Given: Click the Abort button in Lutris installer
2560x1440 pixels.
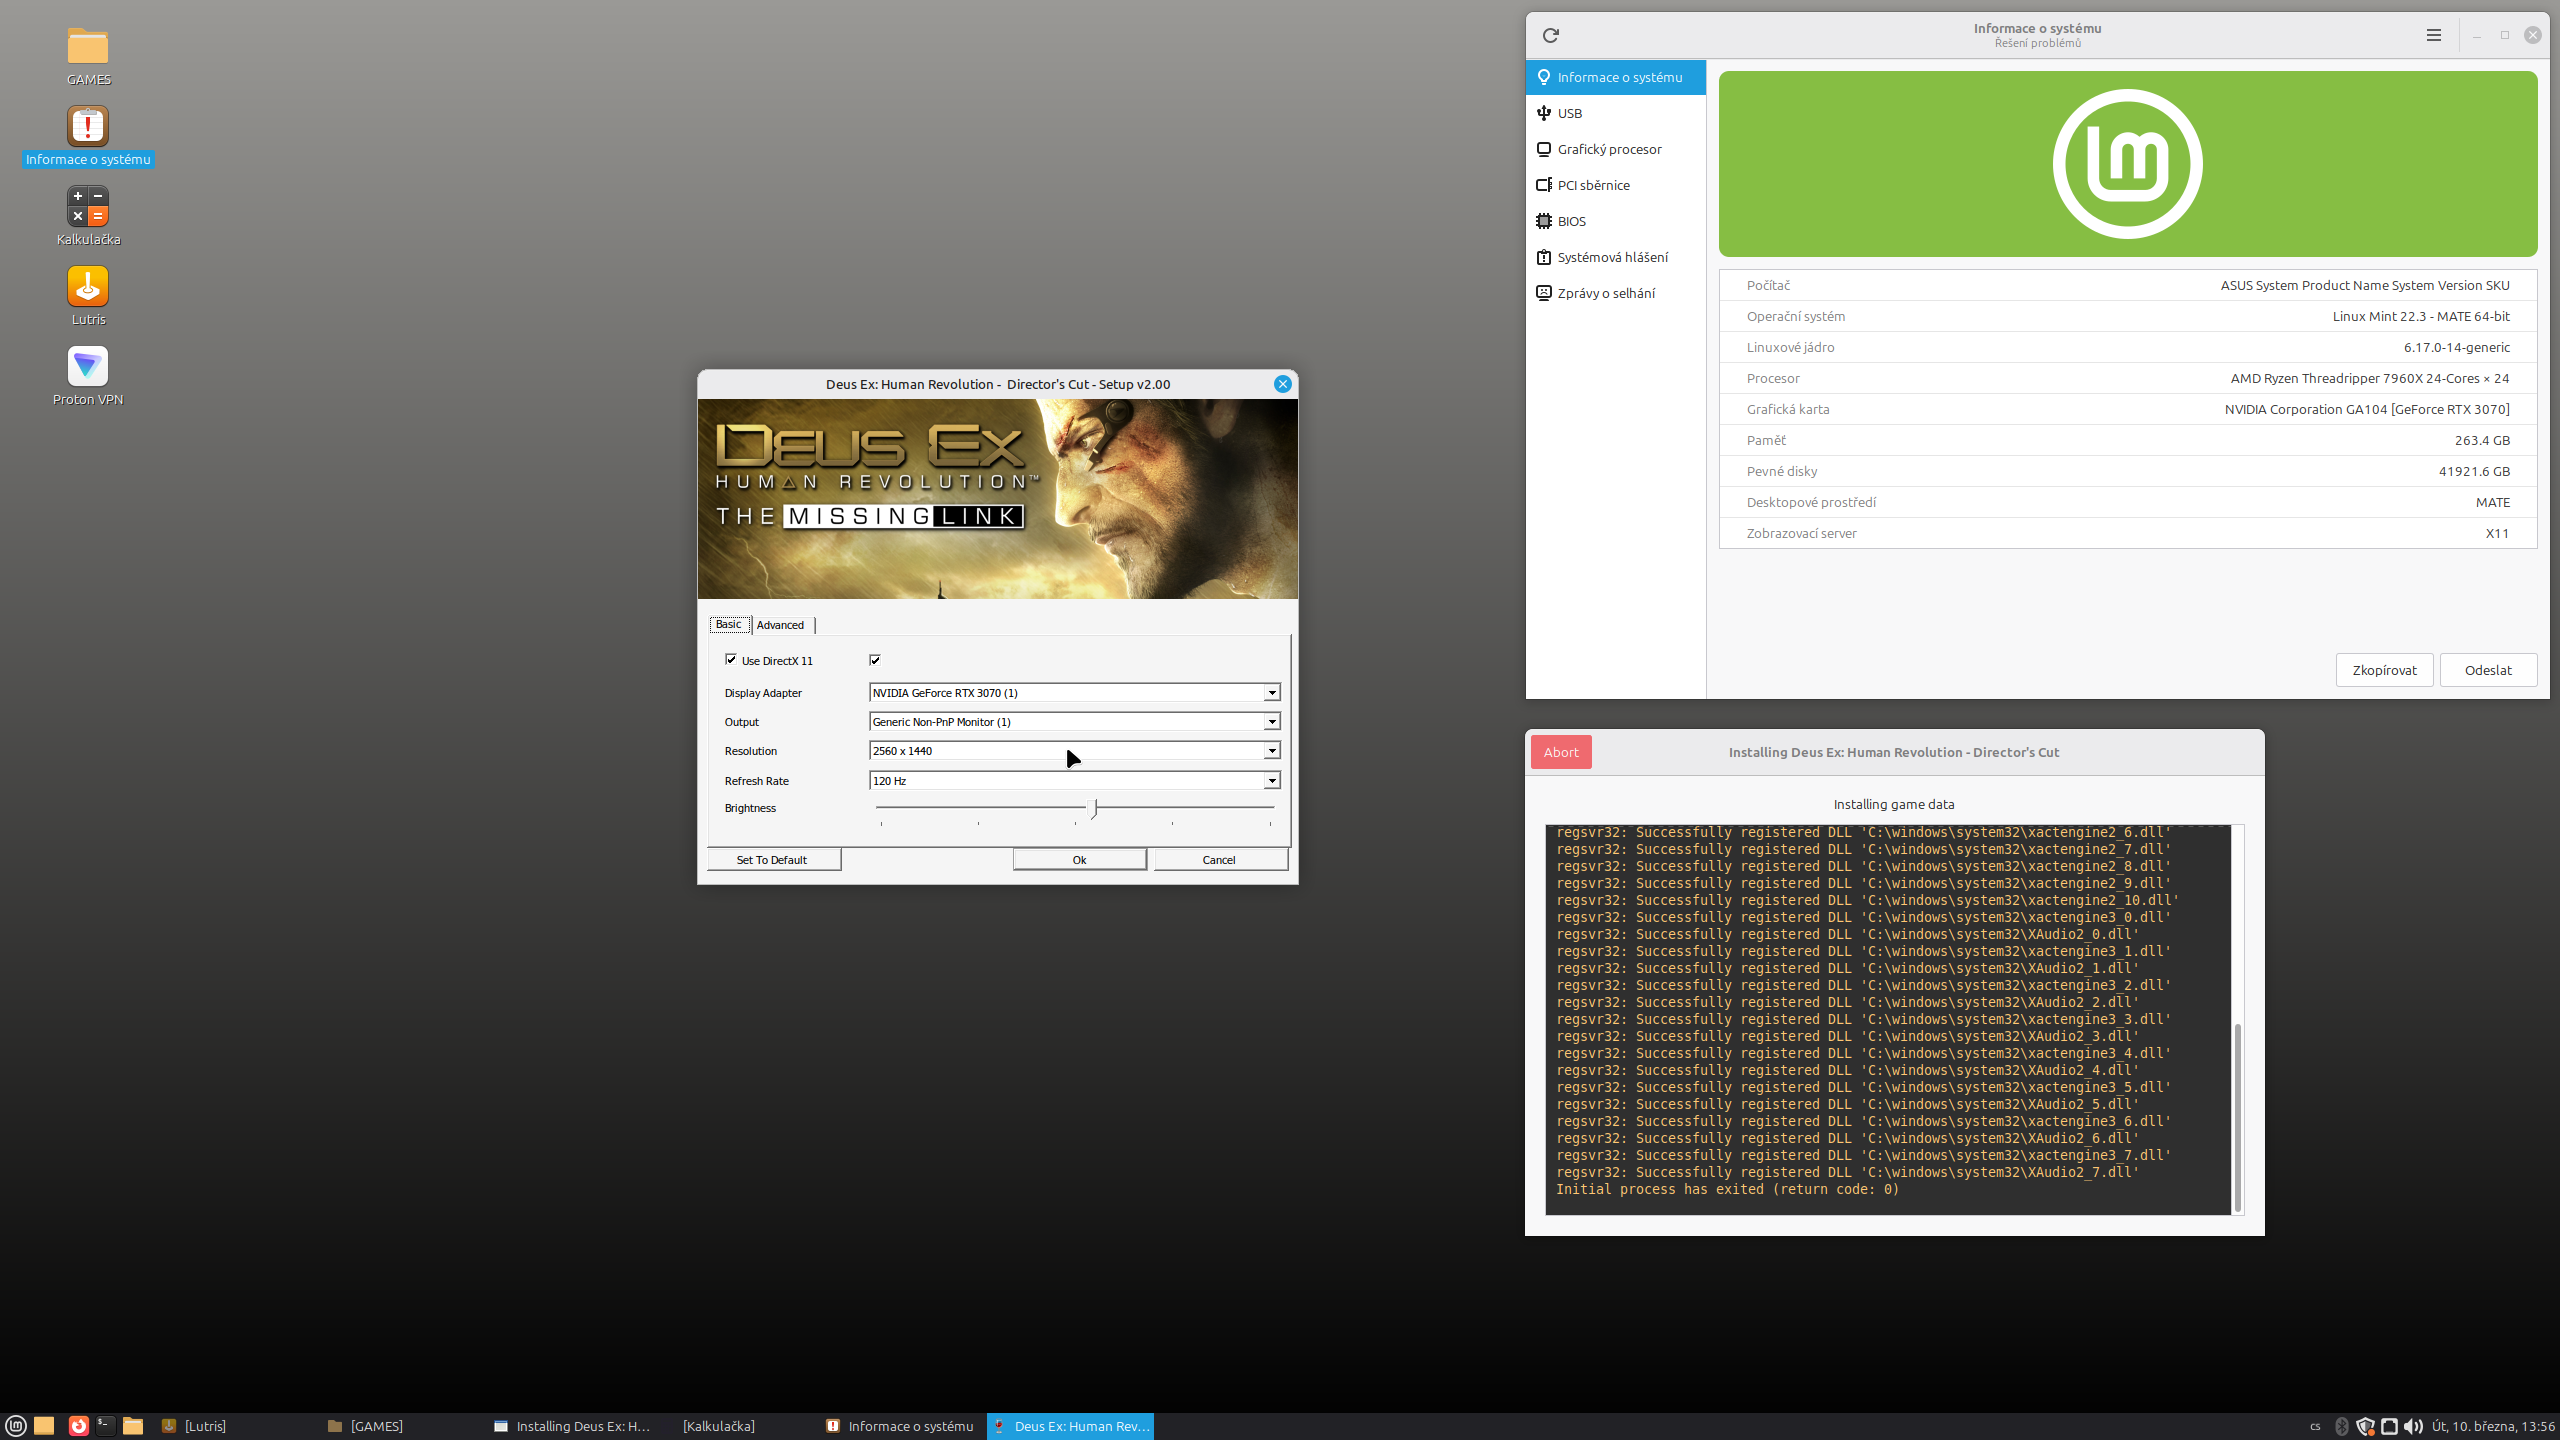Looking at the screenshot, I should 1560,752.
